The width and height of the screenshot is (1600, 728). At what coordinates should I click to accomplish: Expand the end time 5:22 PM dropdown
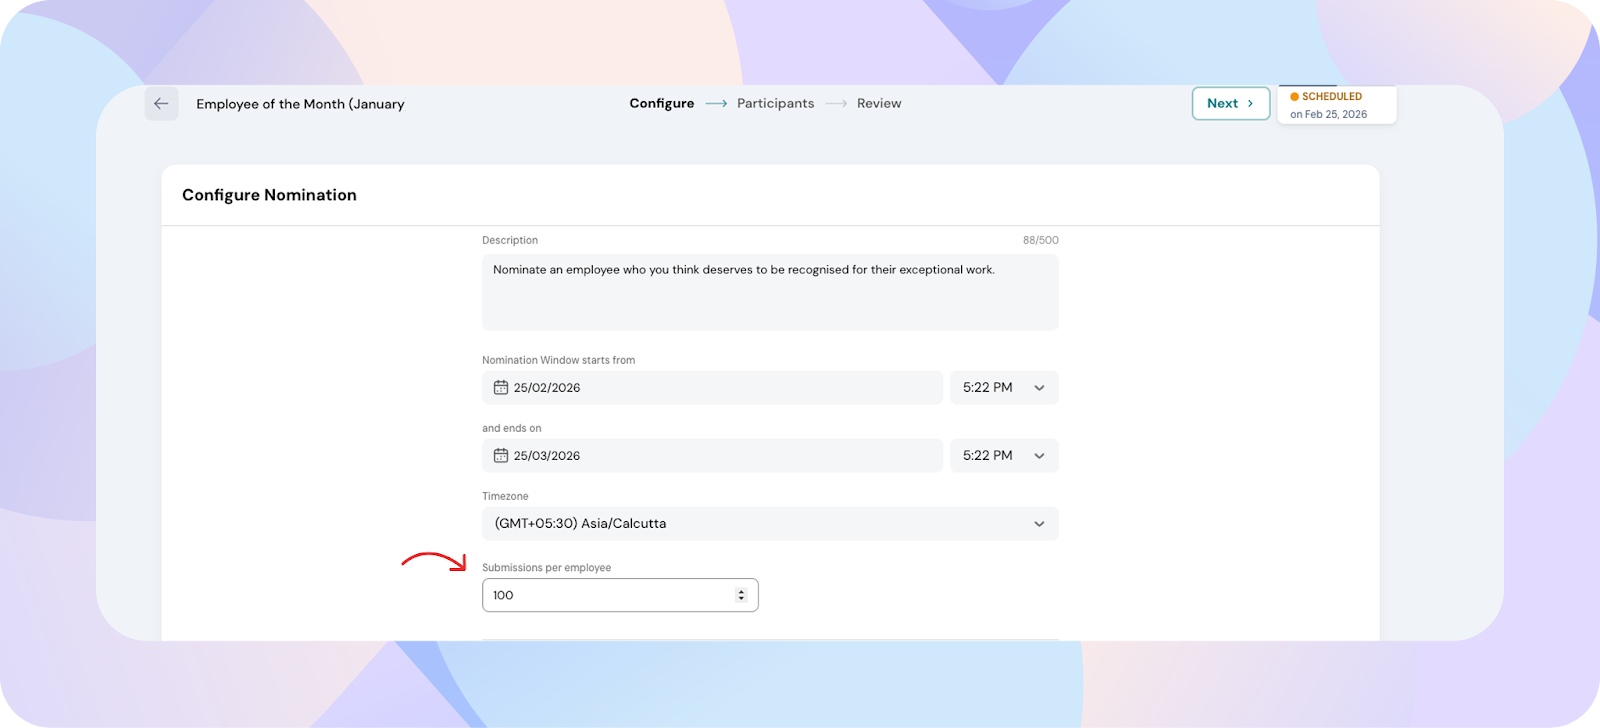point(1004,456)
